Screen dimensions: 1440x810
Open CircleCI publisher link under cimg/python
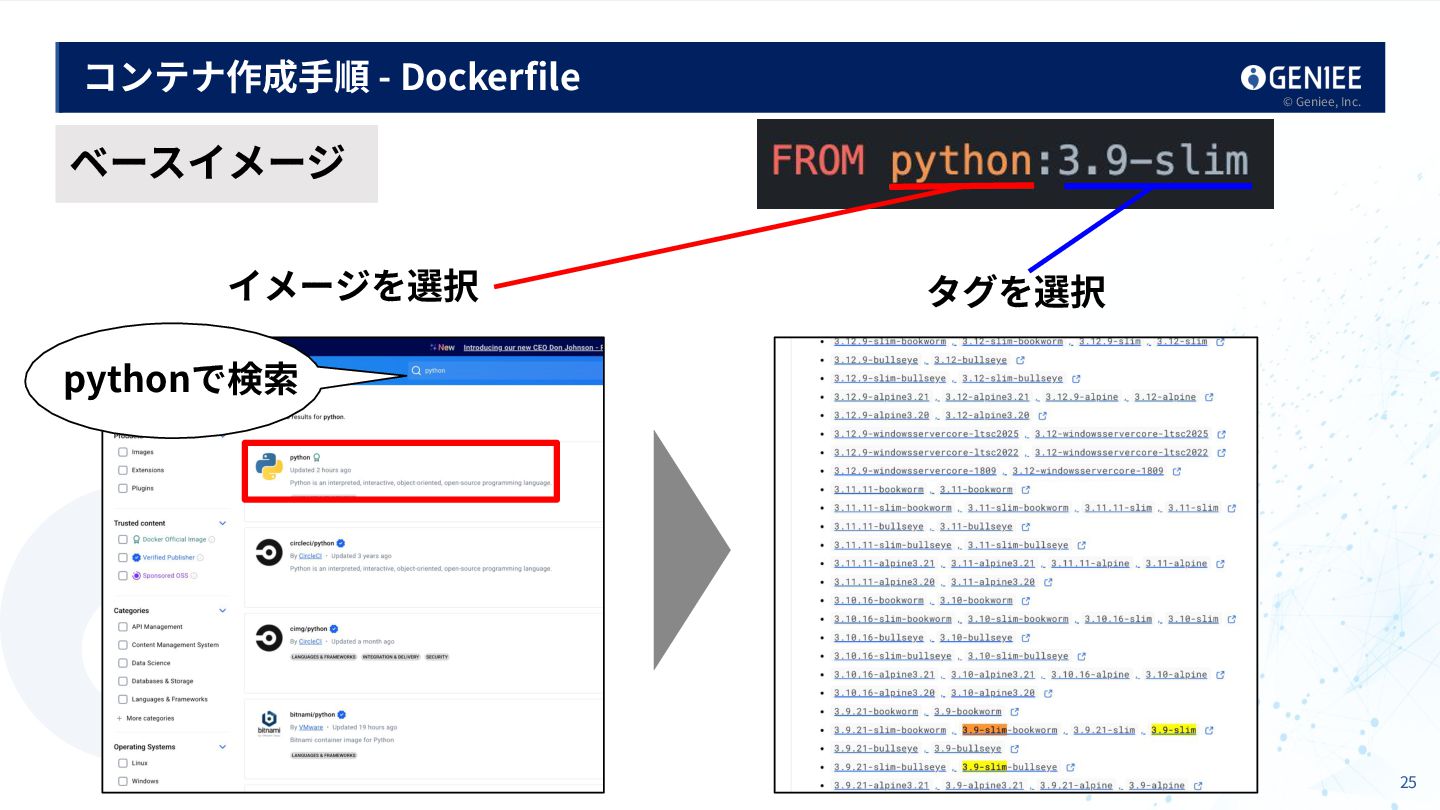[x=310, y=641]
